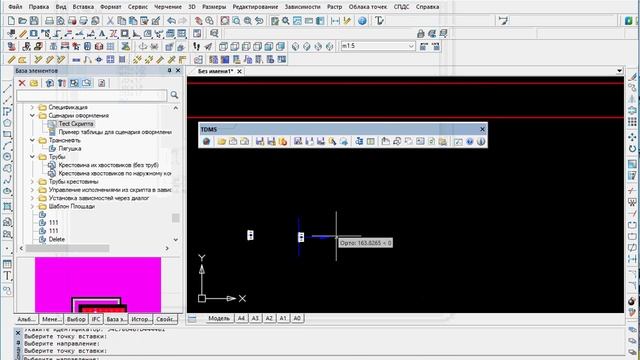This screenshot has height=360, width=640.
Task: Click the Save diskette icon
Action: pyautogui.click(x=34, y=20)
